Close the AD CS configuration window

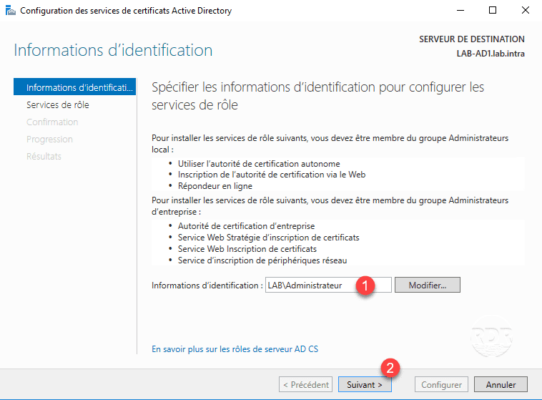[x=525, y=10]
